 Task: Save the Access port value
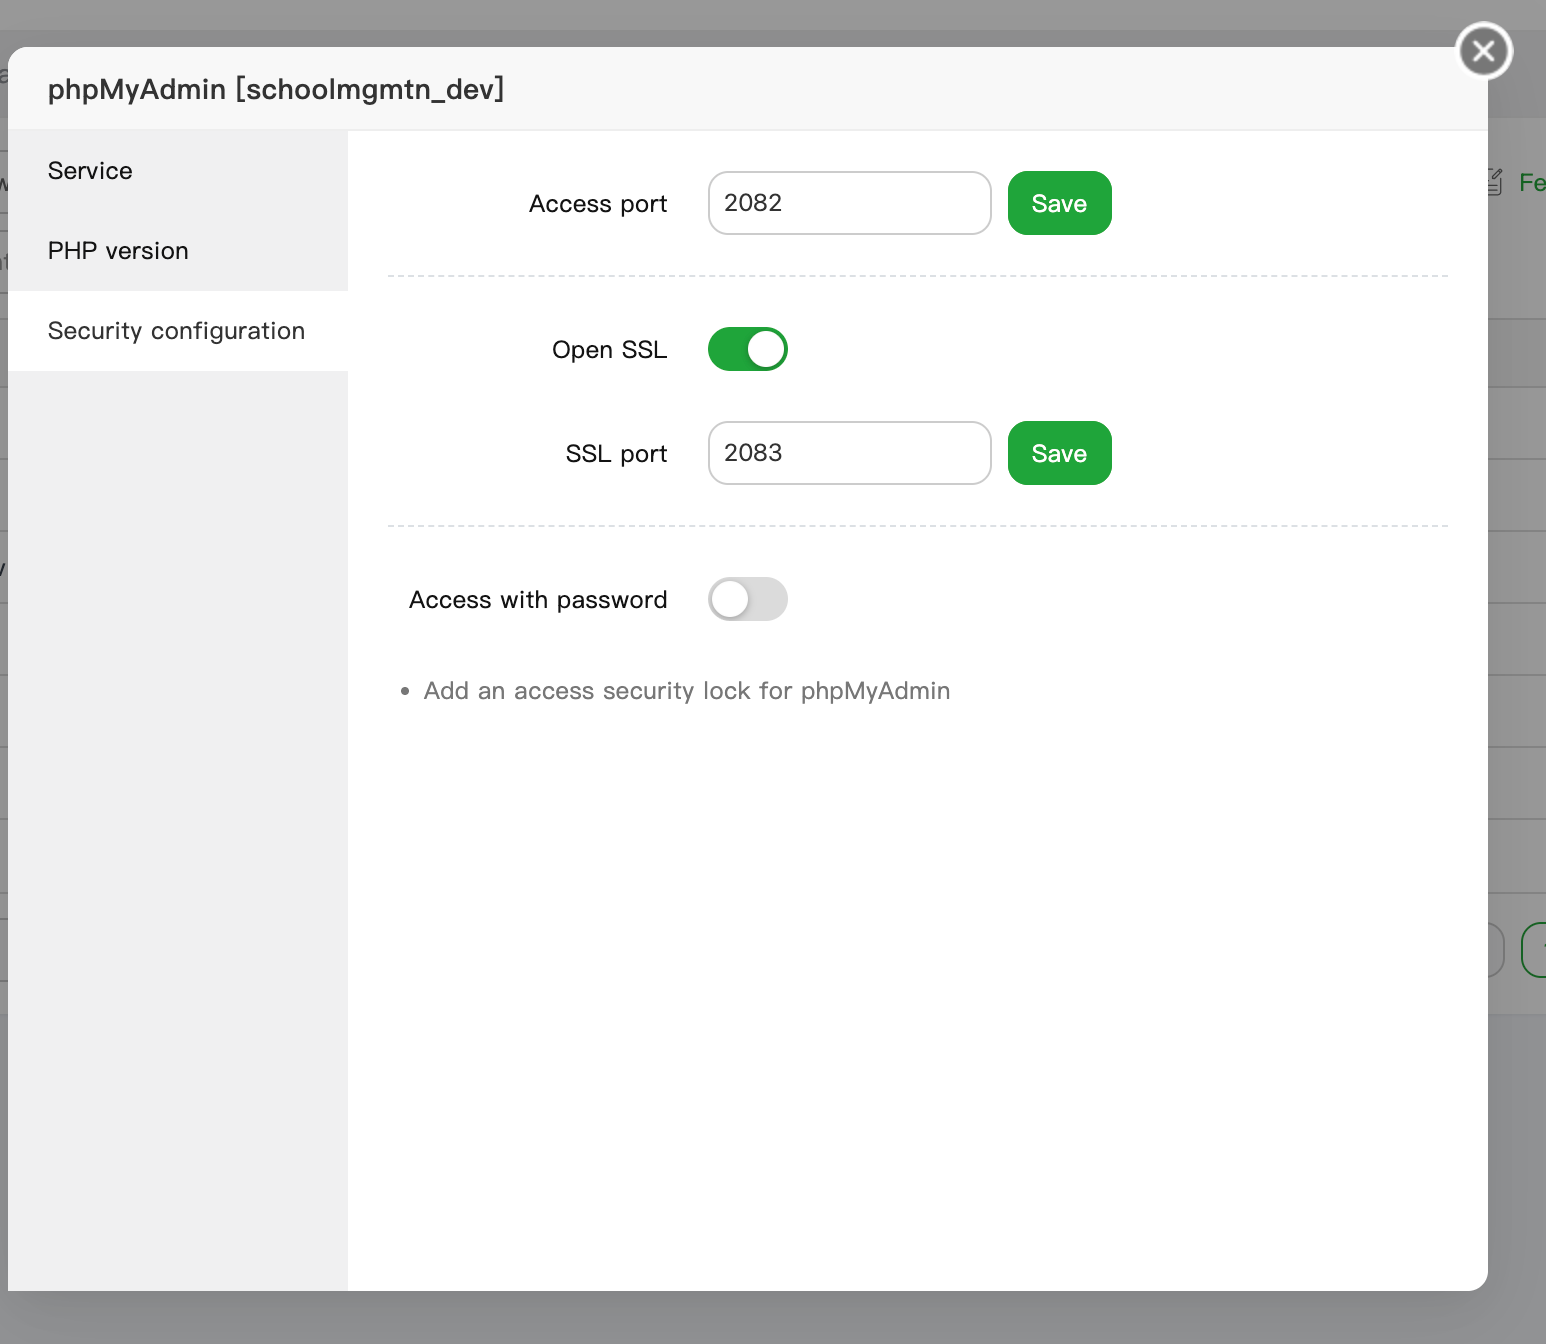click(x=1060, y=203)
